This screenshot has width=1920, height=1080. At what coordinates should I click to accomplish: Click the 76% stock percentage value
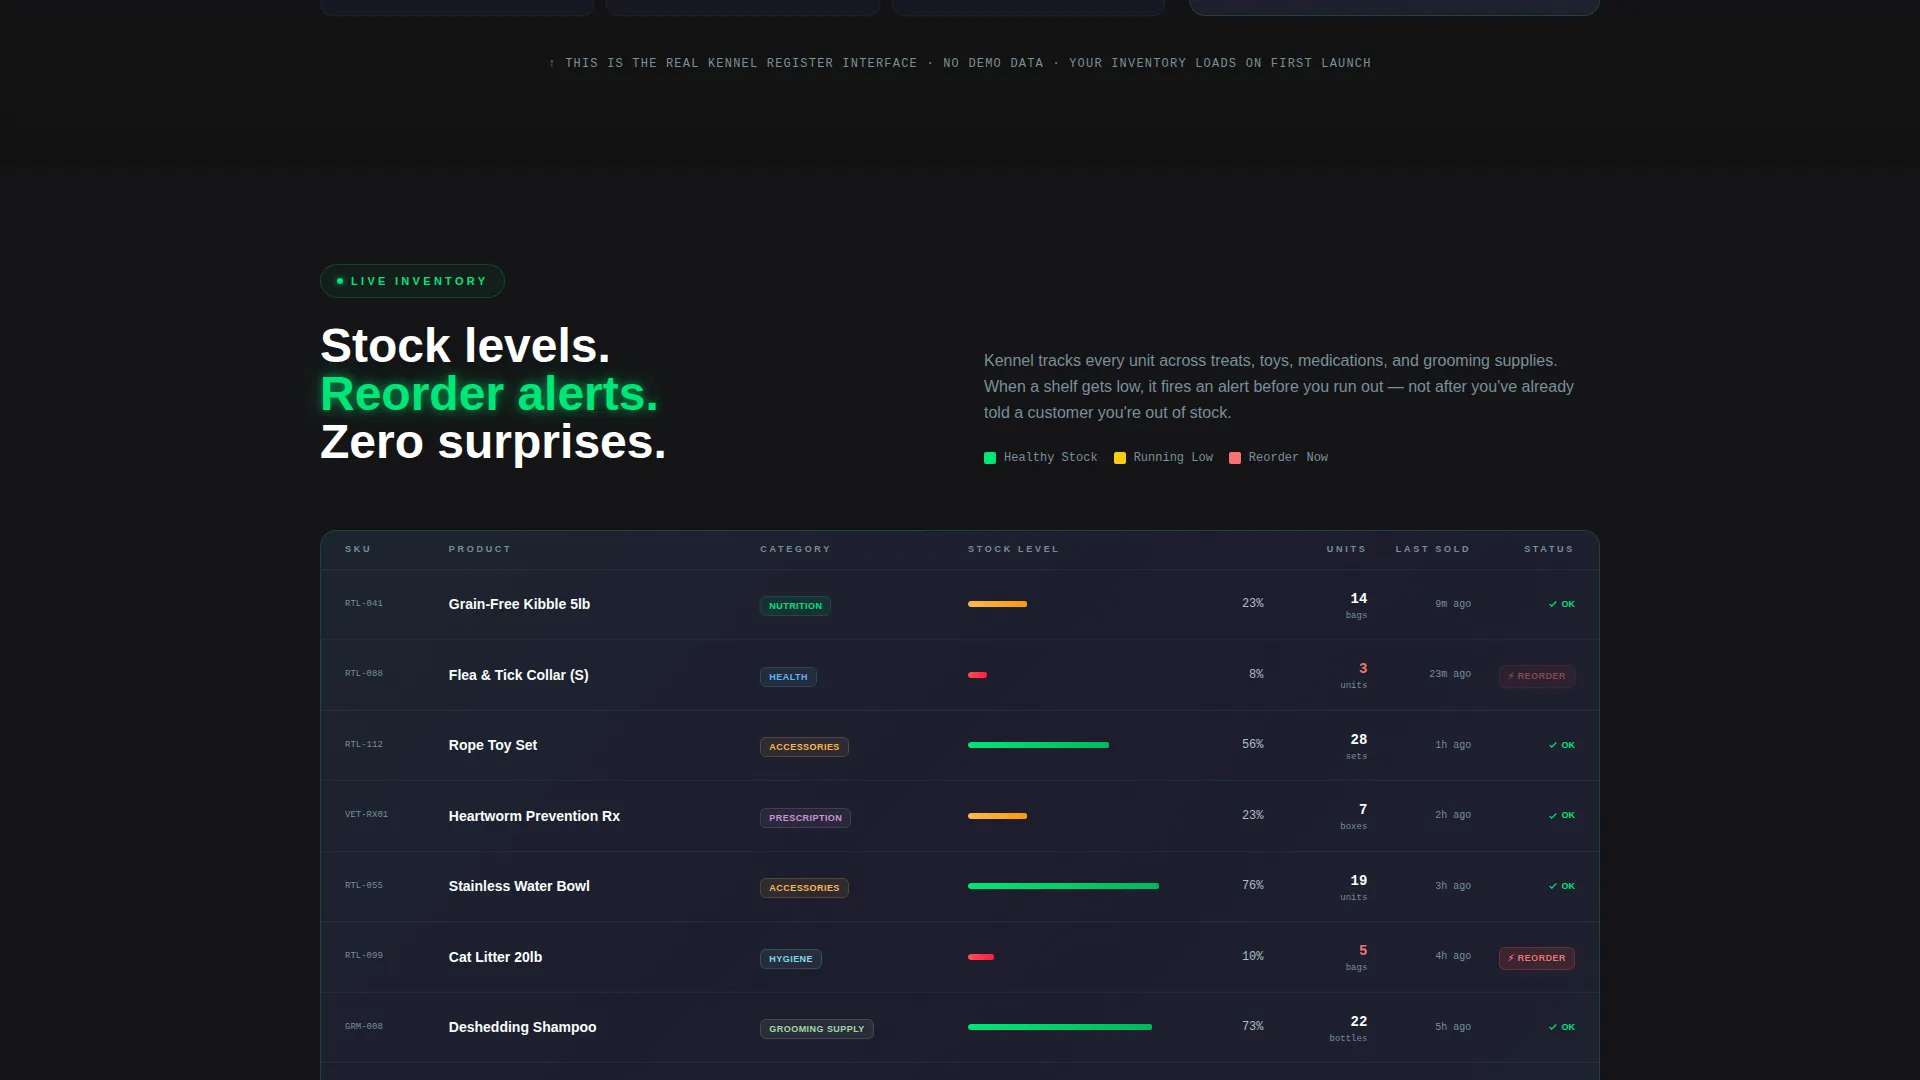[1253, 886]
